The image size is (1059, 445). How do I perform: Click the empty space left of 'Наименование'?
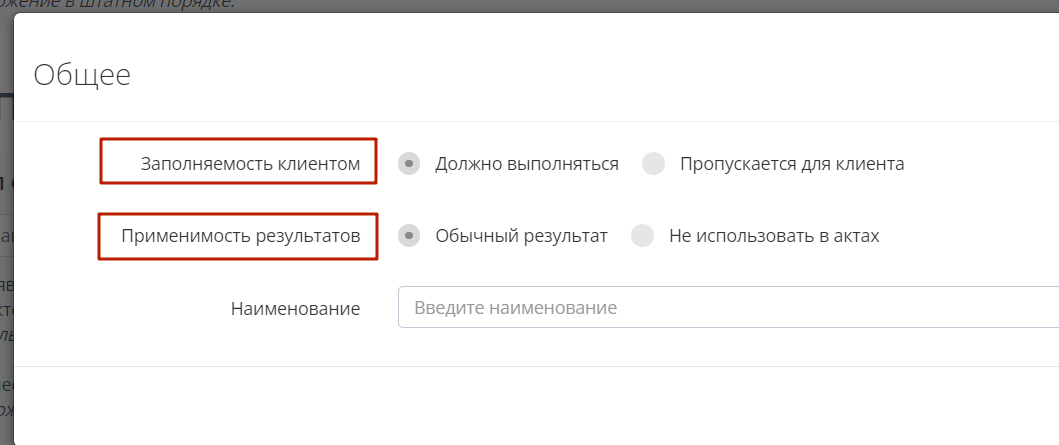click(x=120, y=309)
